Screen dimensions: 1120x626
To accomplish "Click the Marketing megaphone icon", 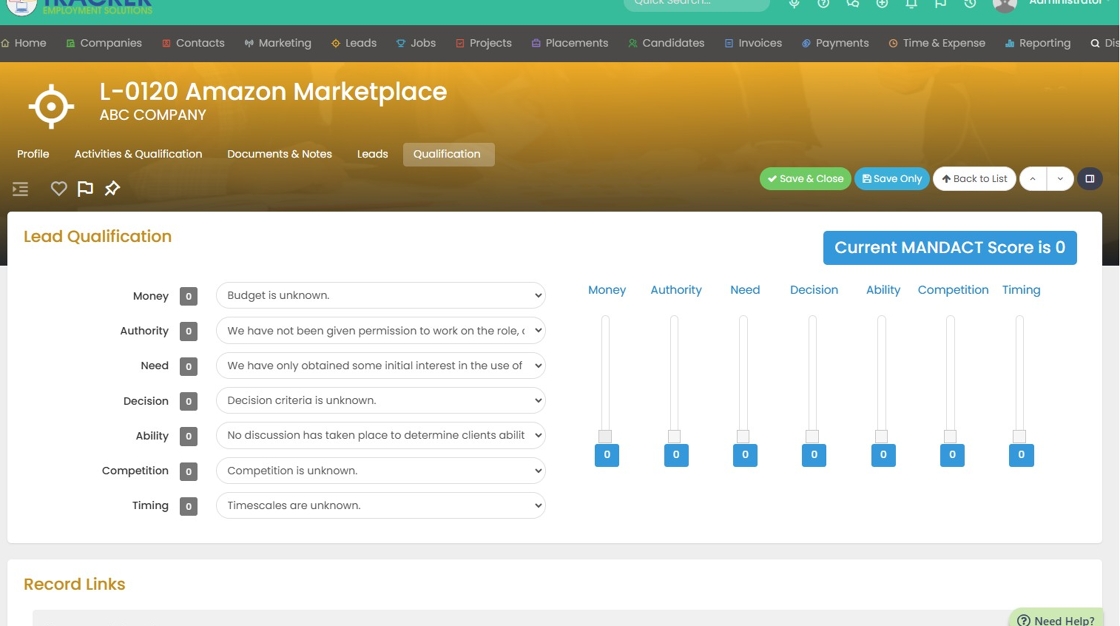I will coord(249,43).
